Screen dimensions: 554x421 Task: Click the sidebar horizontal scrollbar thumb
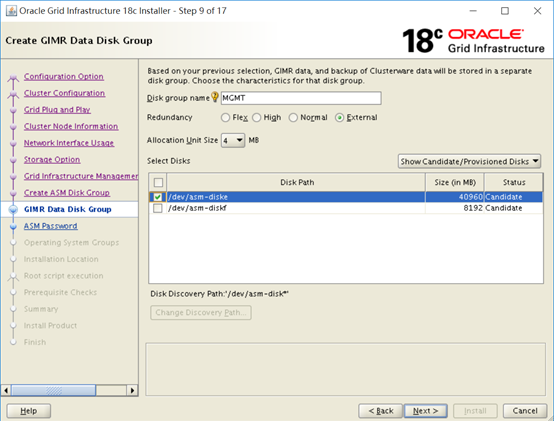(53, 390)
